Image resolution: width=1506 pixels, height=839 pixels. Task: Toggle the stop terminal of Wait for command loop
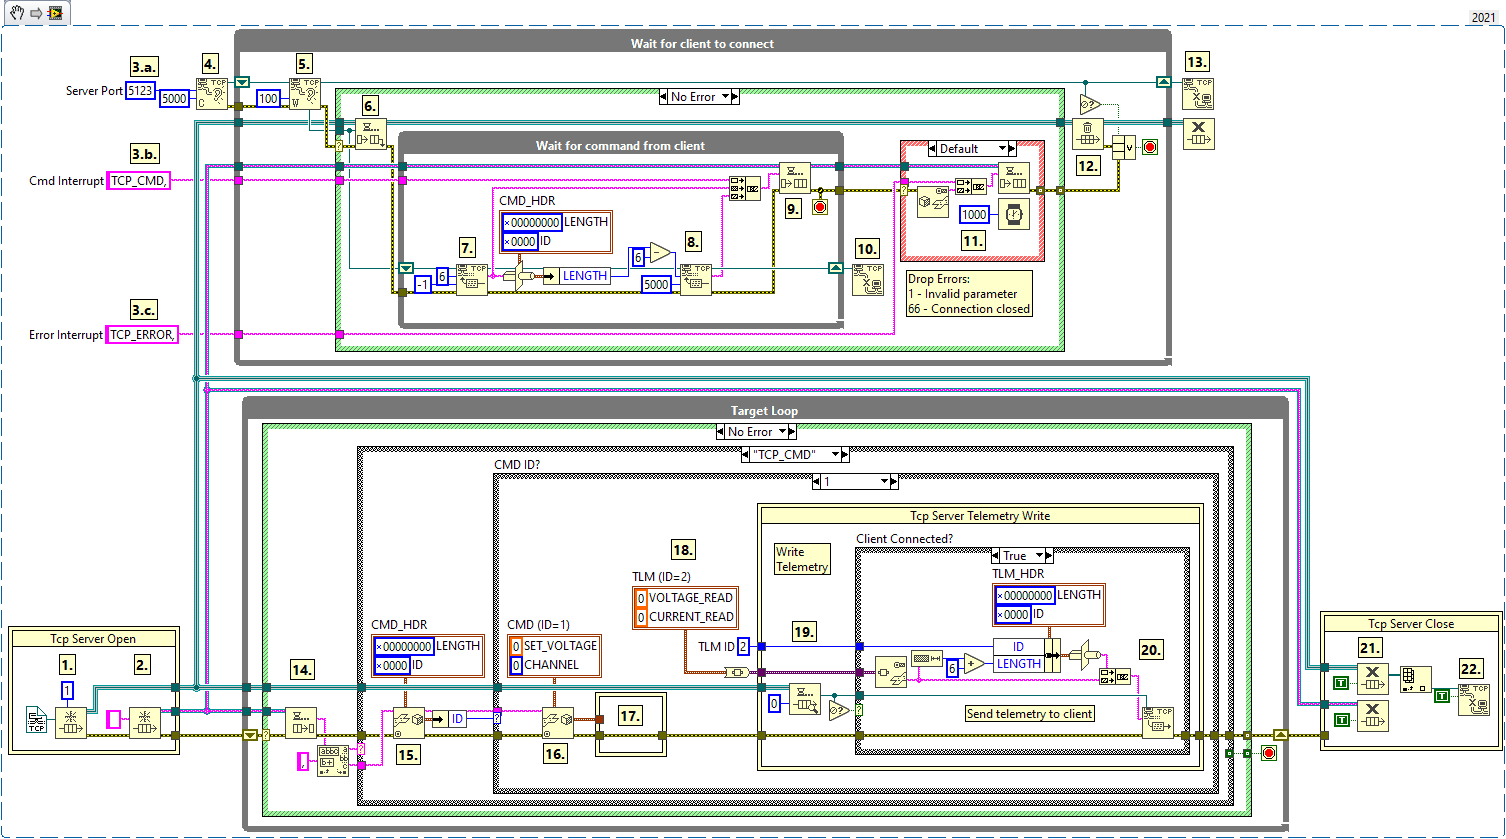pos(821,207)
